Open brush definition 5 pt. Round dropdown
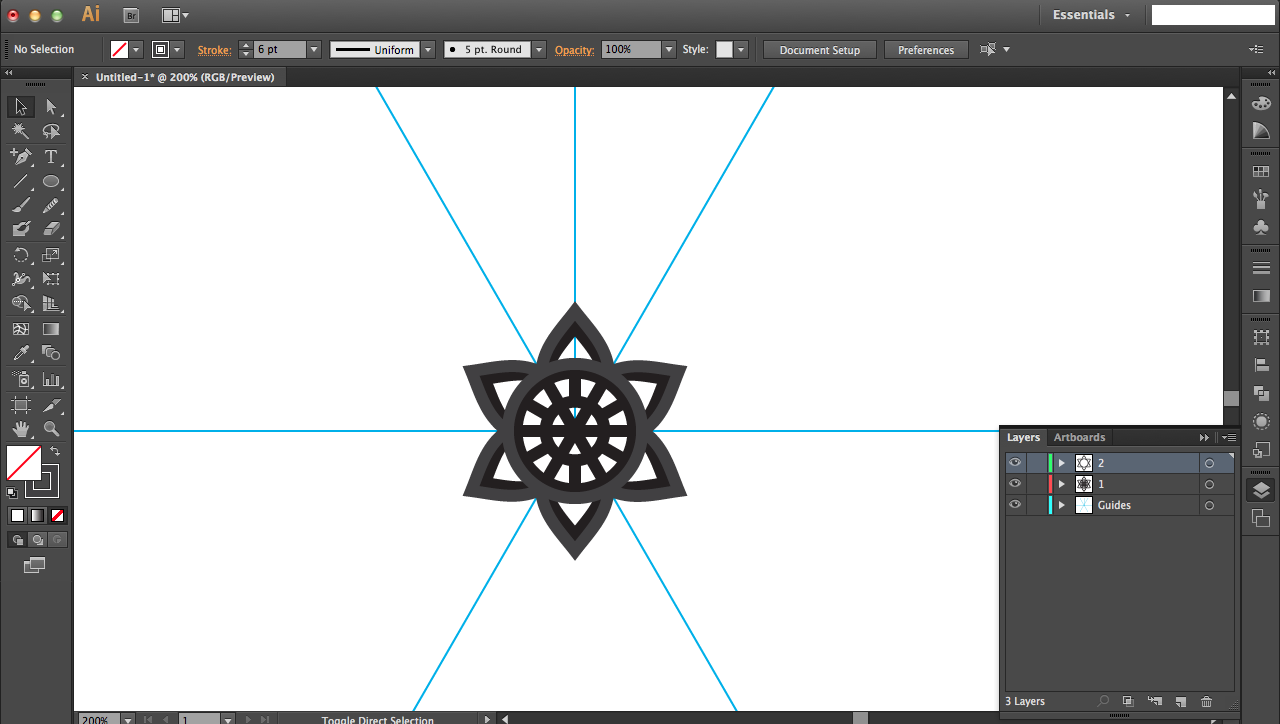This screenshot has height=724, width=1280. tap(539, 49)
